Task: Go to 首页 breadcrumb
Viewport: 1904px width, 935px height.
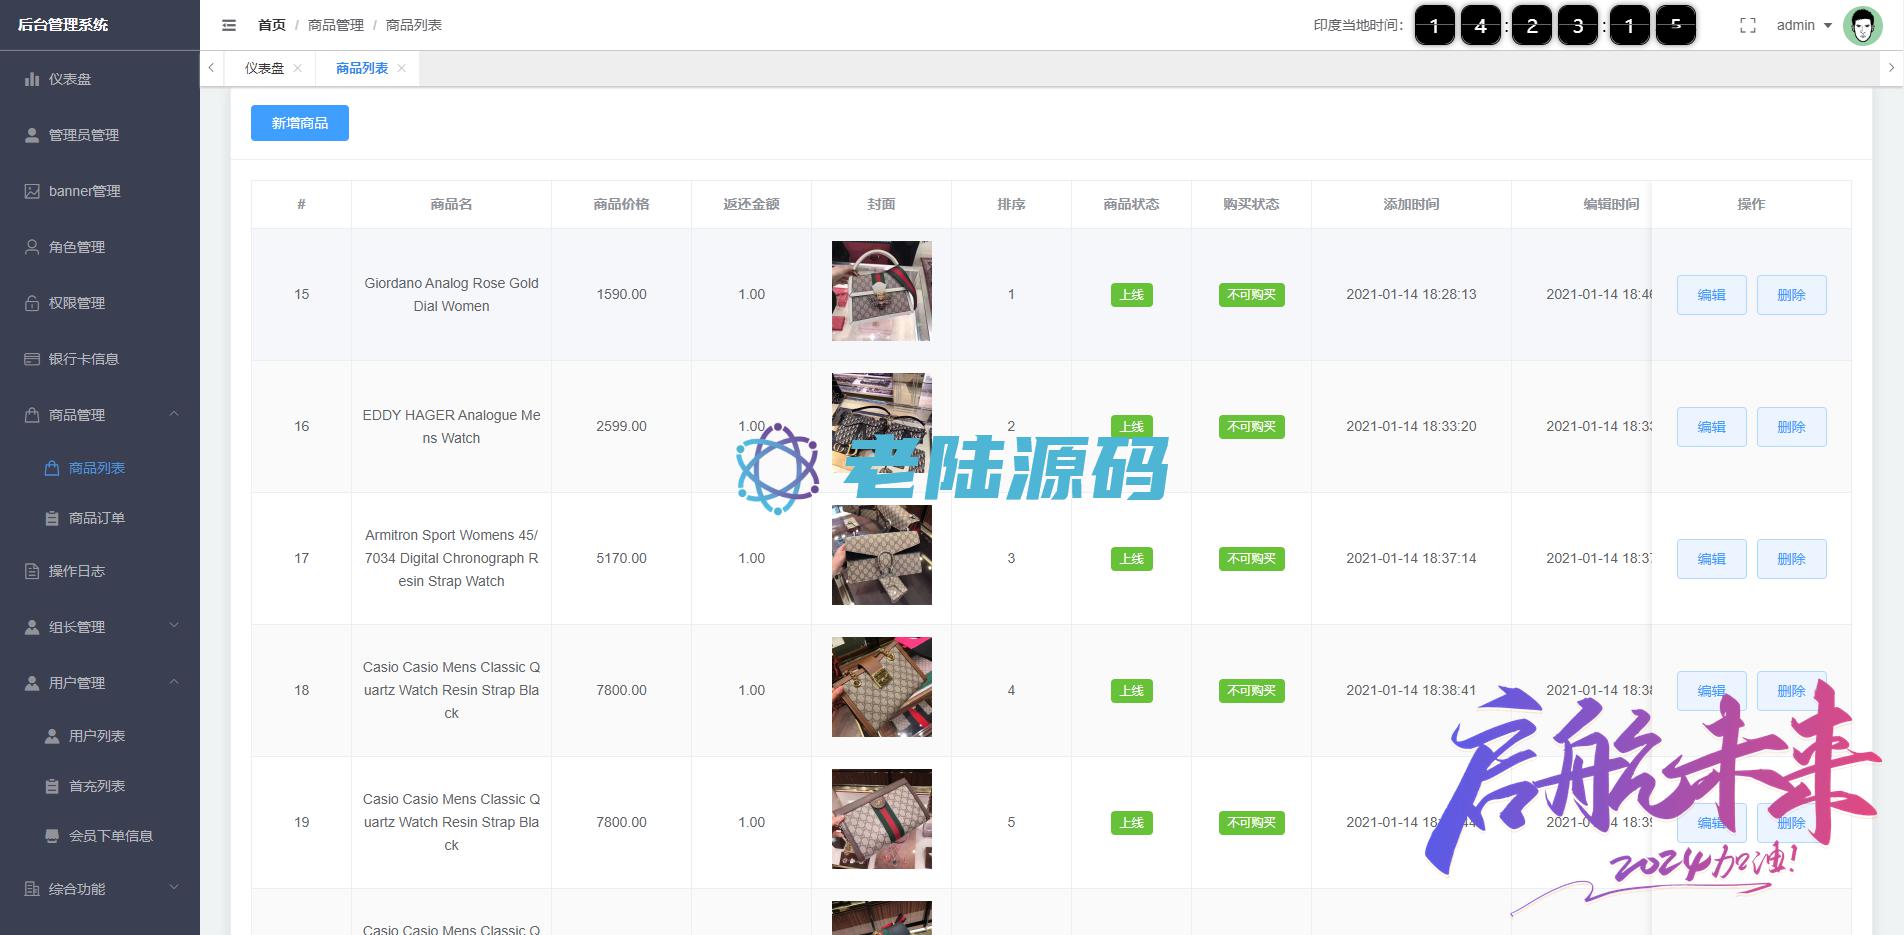Action: click(x=271, y=25)
